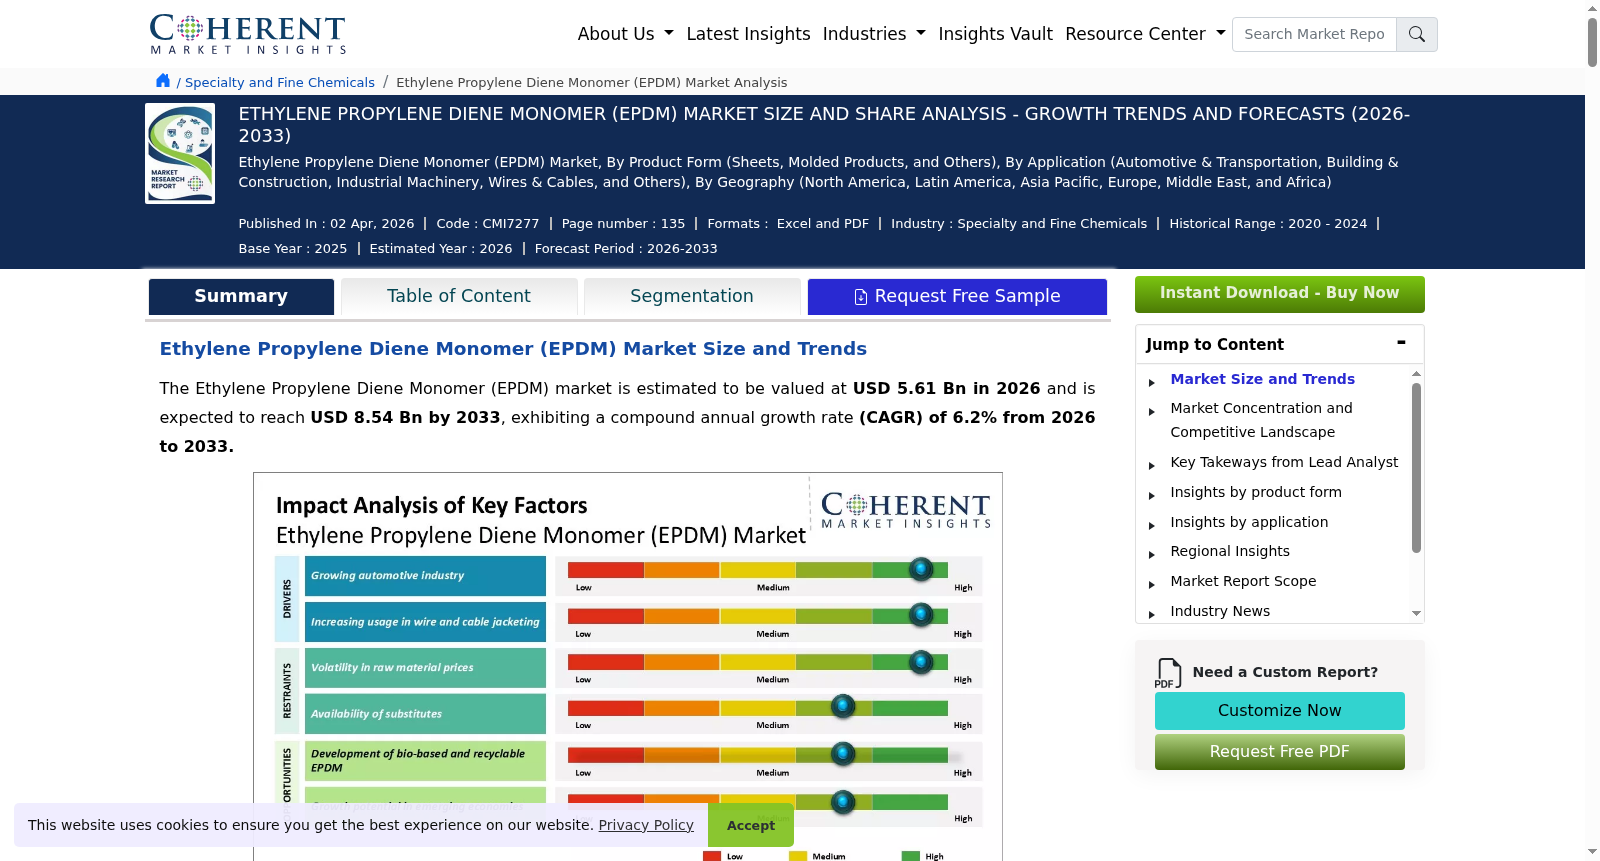Switch to the Segmentation tab

pos(692,296)
